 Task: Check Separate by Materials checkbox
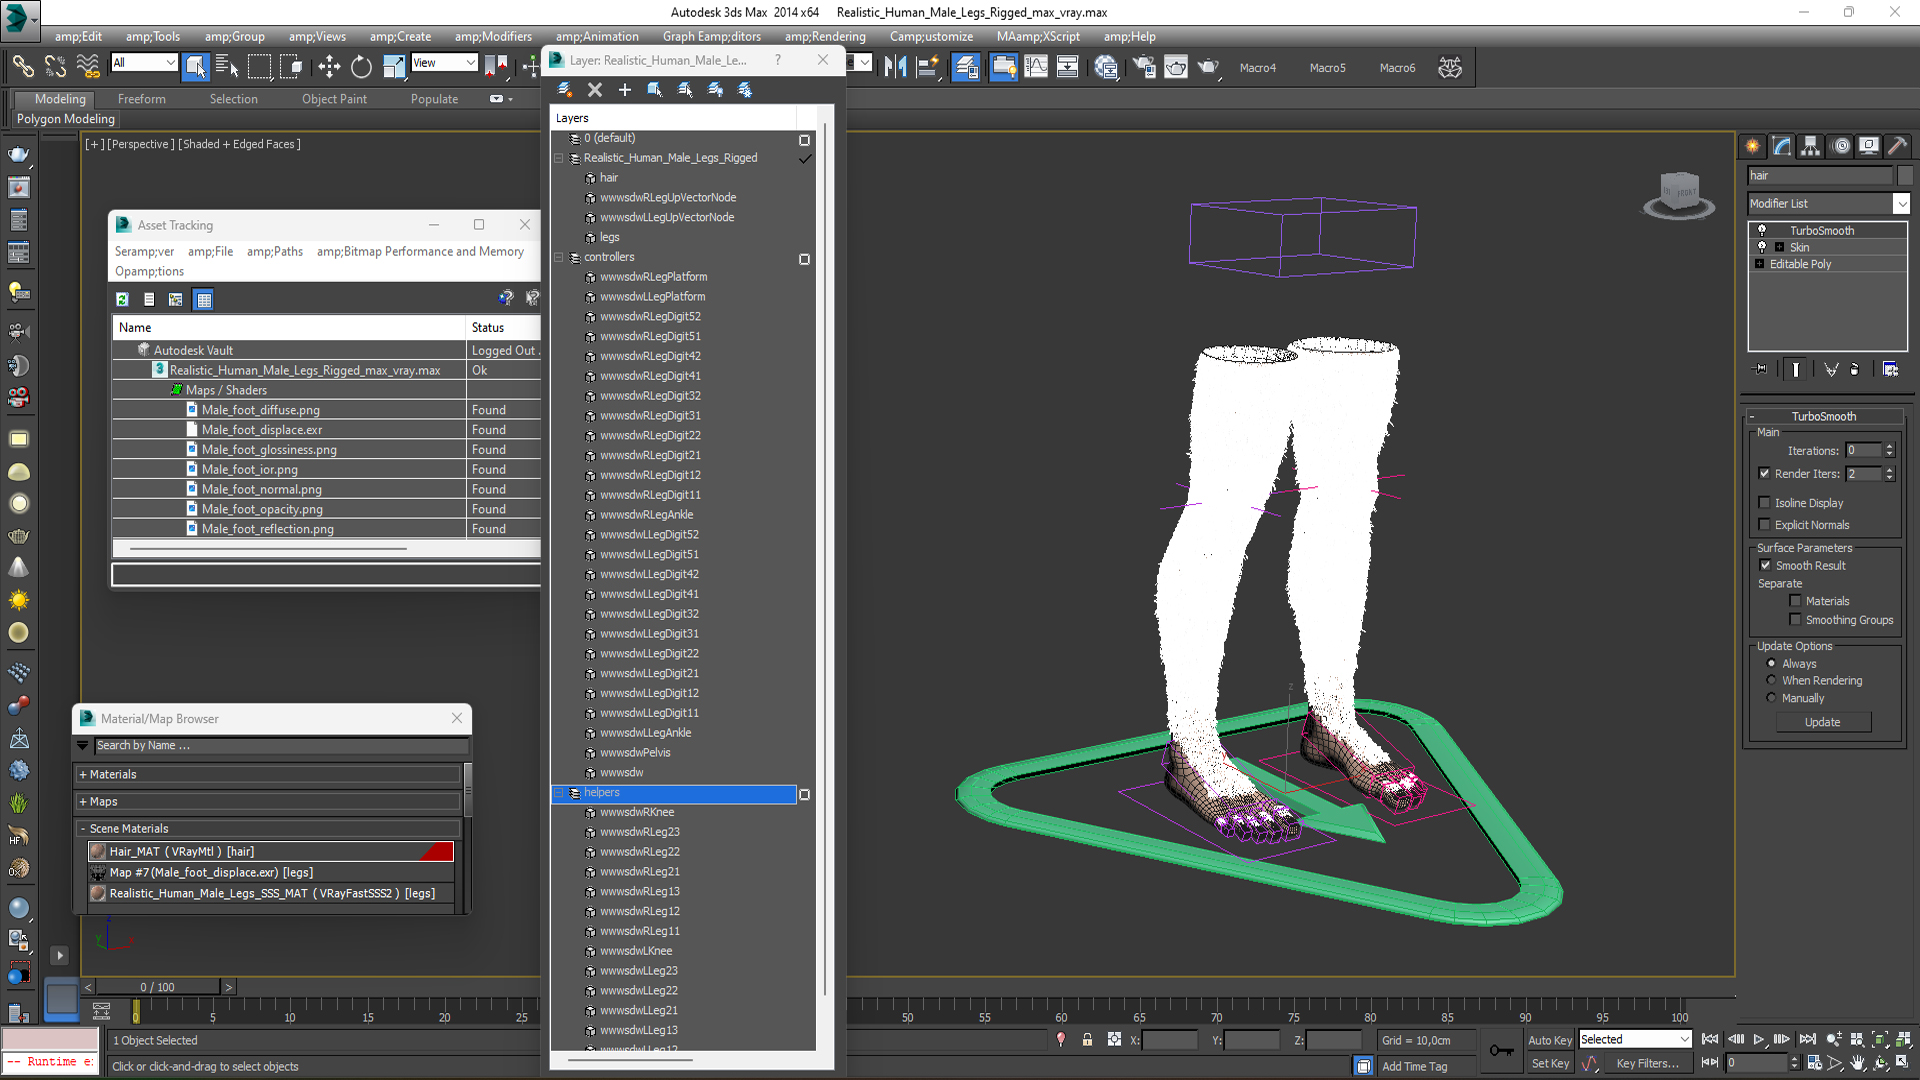pyautogui.click(x=1795, y=601)
